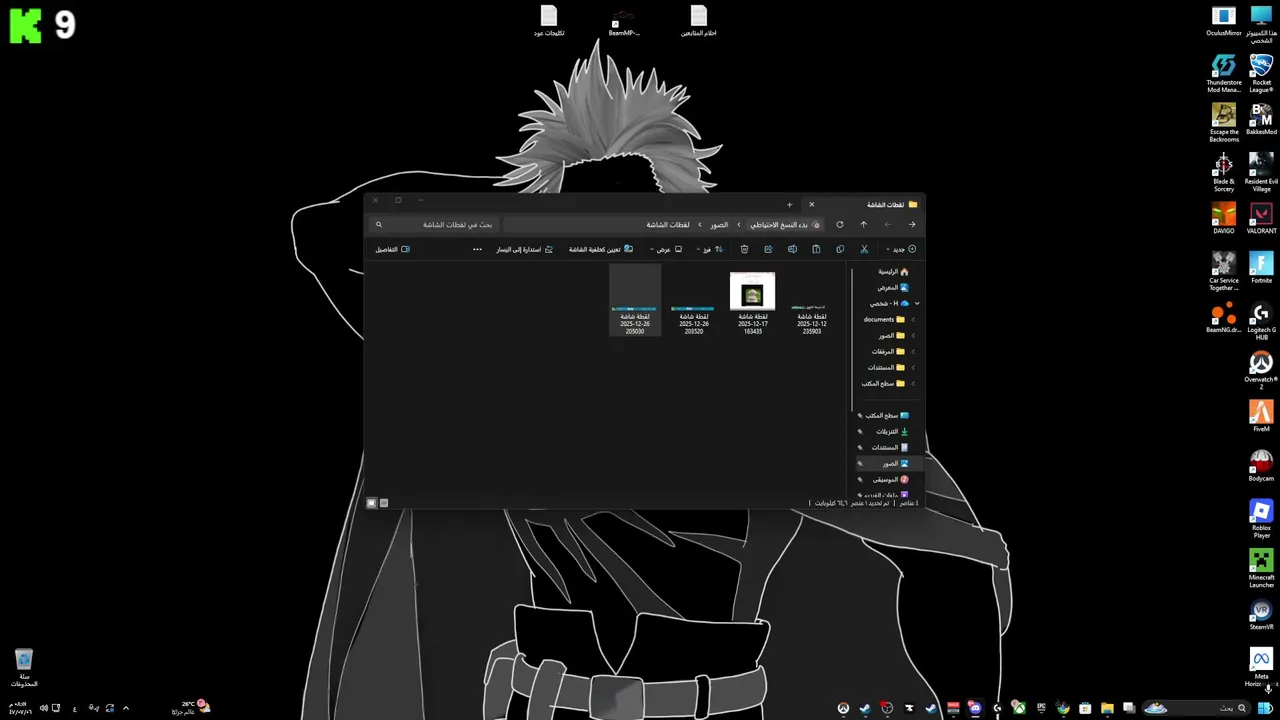Click the Share icon in Explorer toolbar
The image size is (1280, 720).
click(x=768, y=249)
